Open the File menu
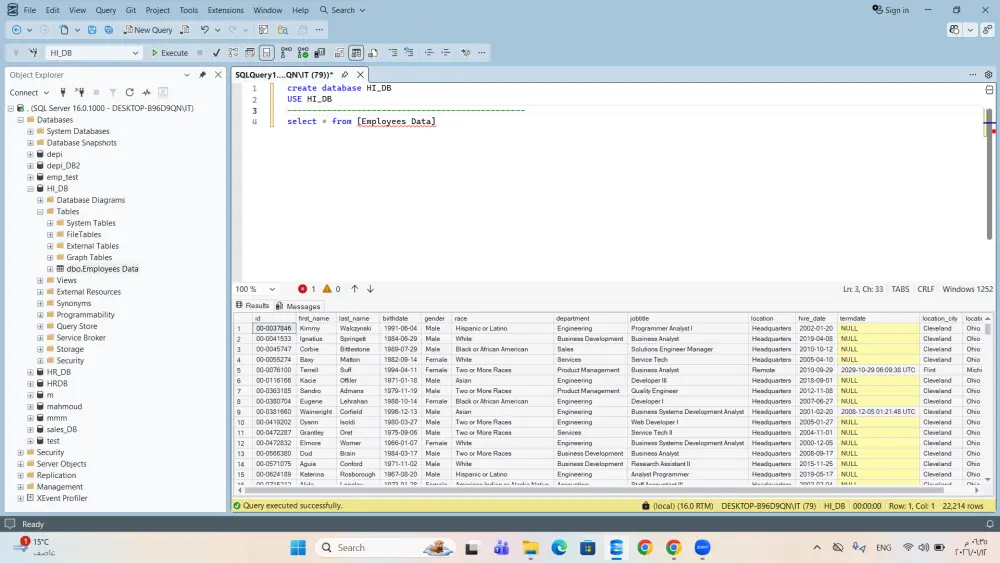Image resolution: width=1000 pixels, height=563 pixels. click(29, 10)
